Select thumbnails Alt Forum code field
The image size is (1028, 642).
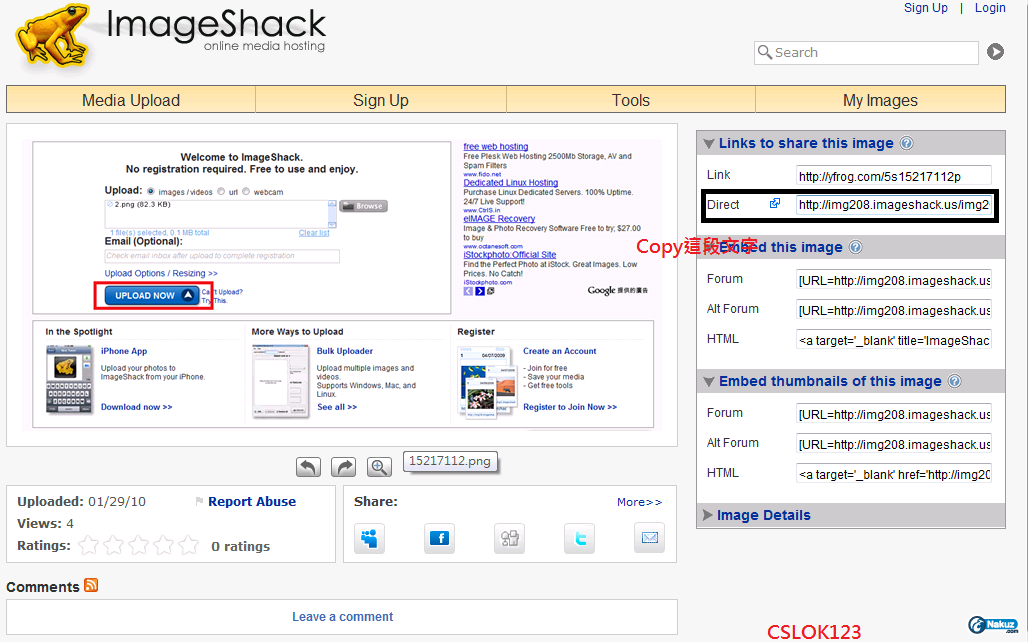[x=894, y=444]
